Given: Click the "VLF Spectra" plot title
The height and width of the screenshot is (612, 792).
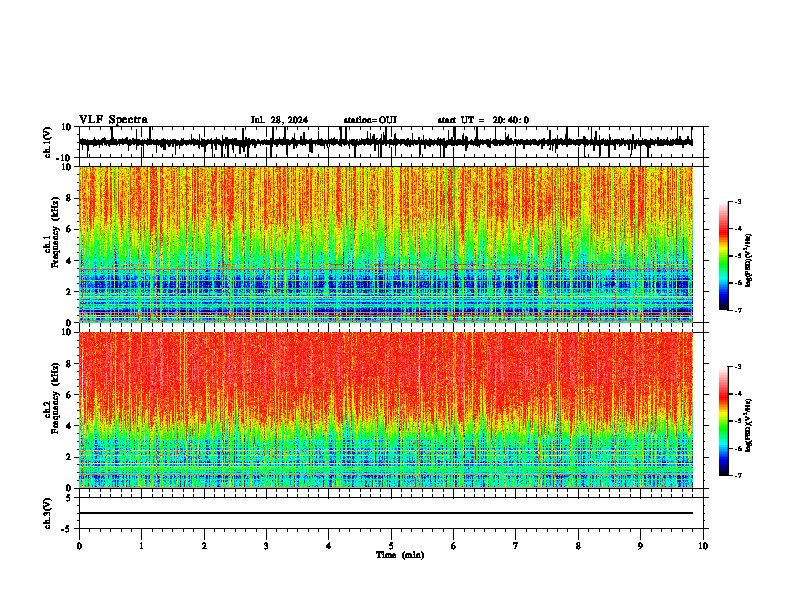Looking at the screenshot, I should tap(113, 120).
